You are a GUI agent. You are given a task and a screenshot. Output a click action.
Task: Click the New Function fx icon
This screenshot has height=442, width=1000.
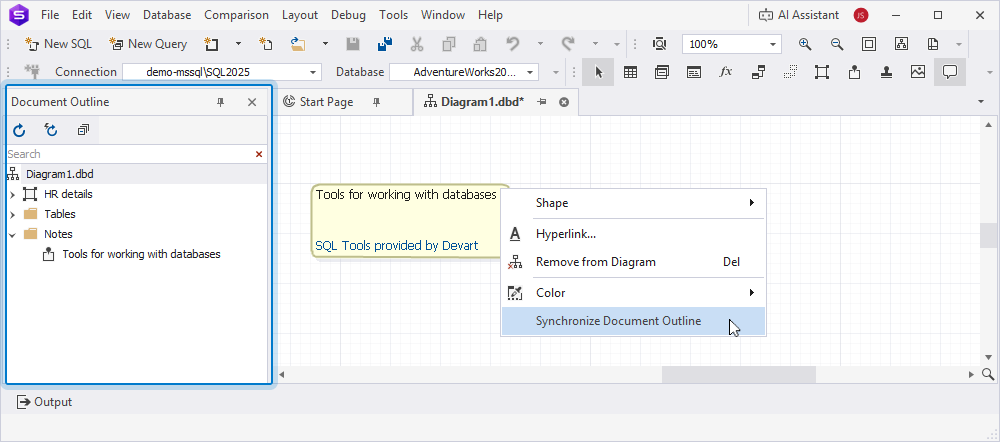click(x=726, y=72)
